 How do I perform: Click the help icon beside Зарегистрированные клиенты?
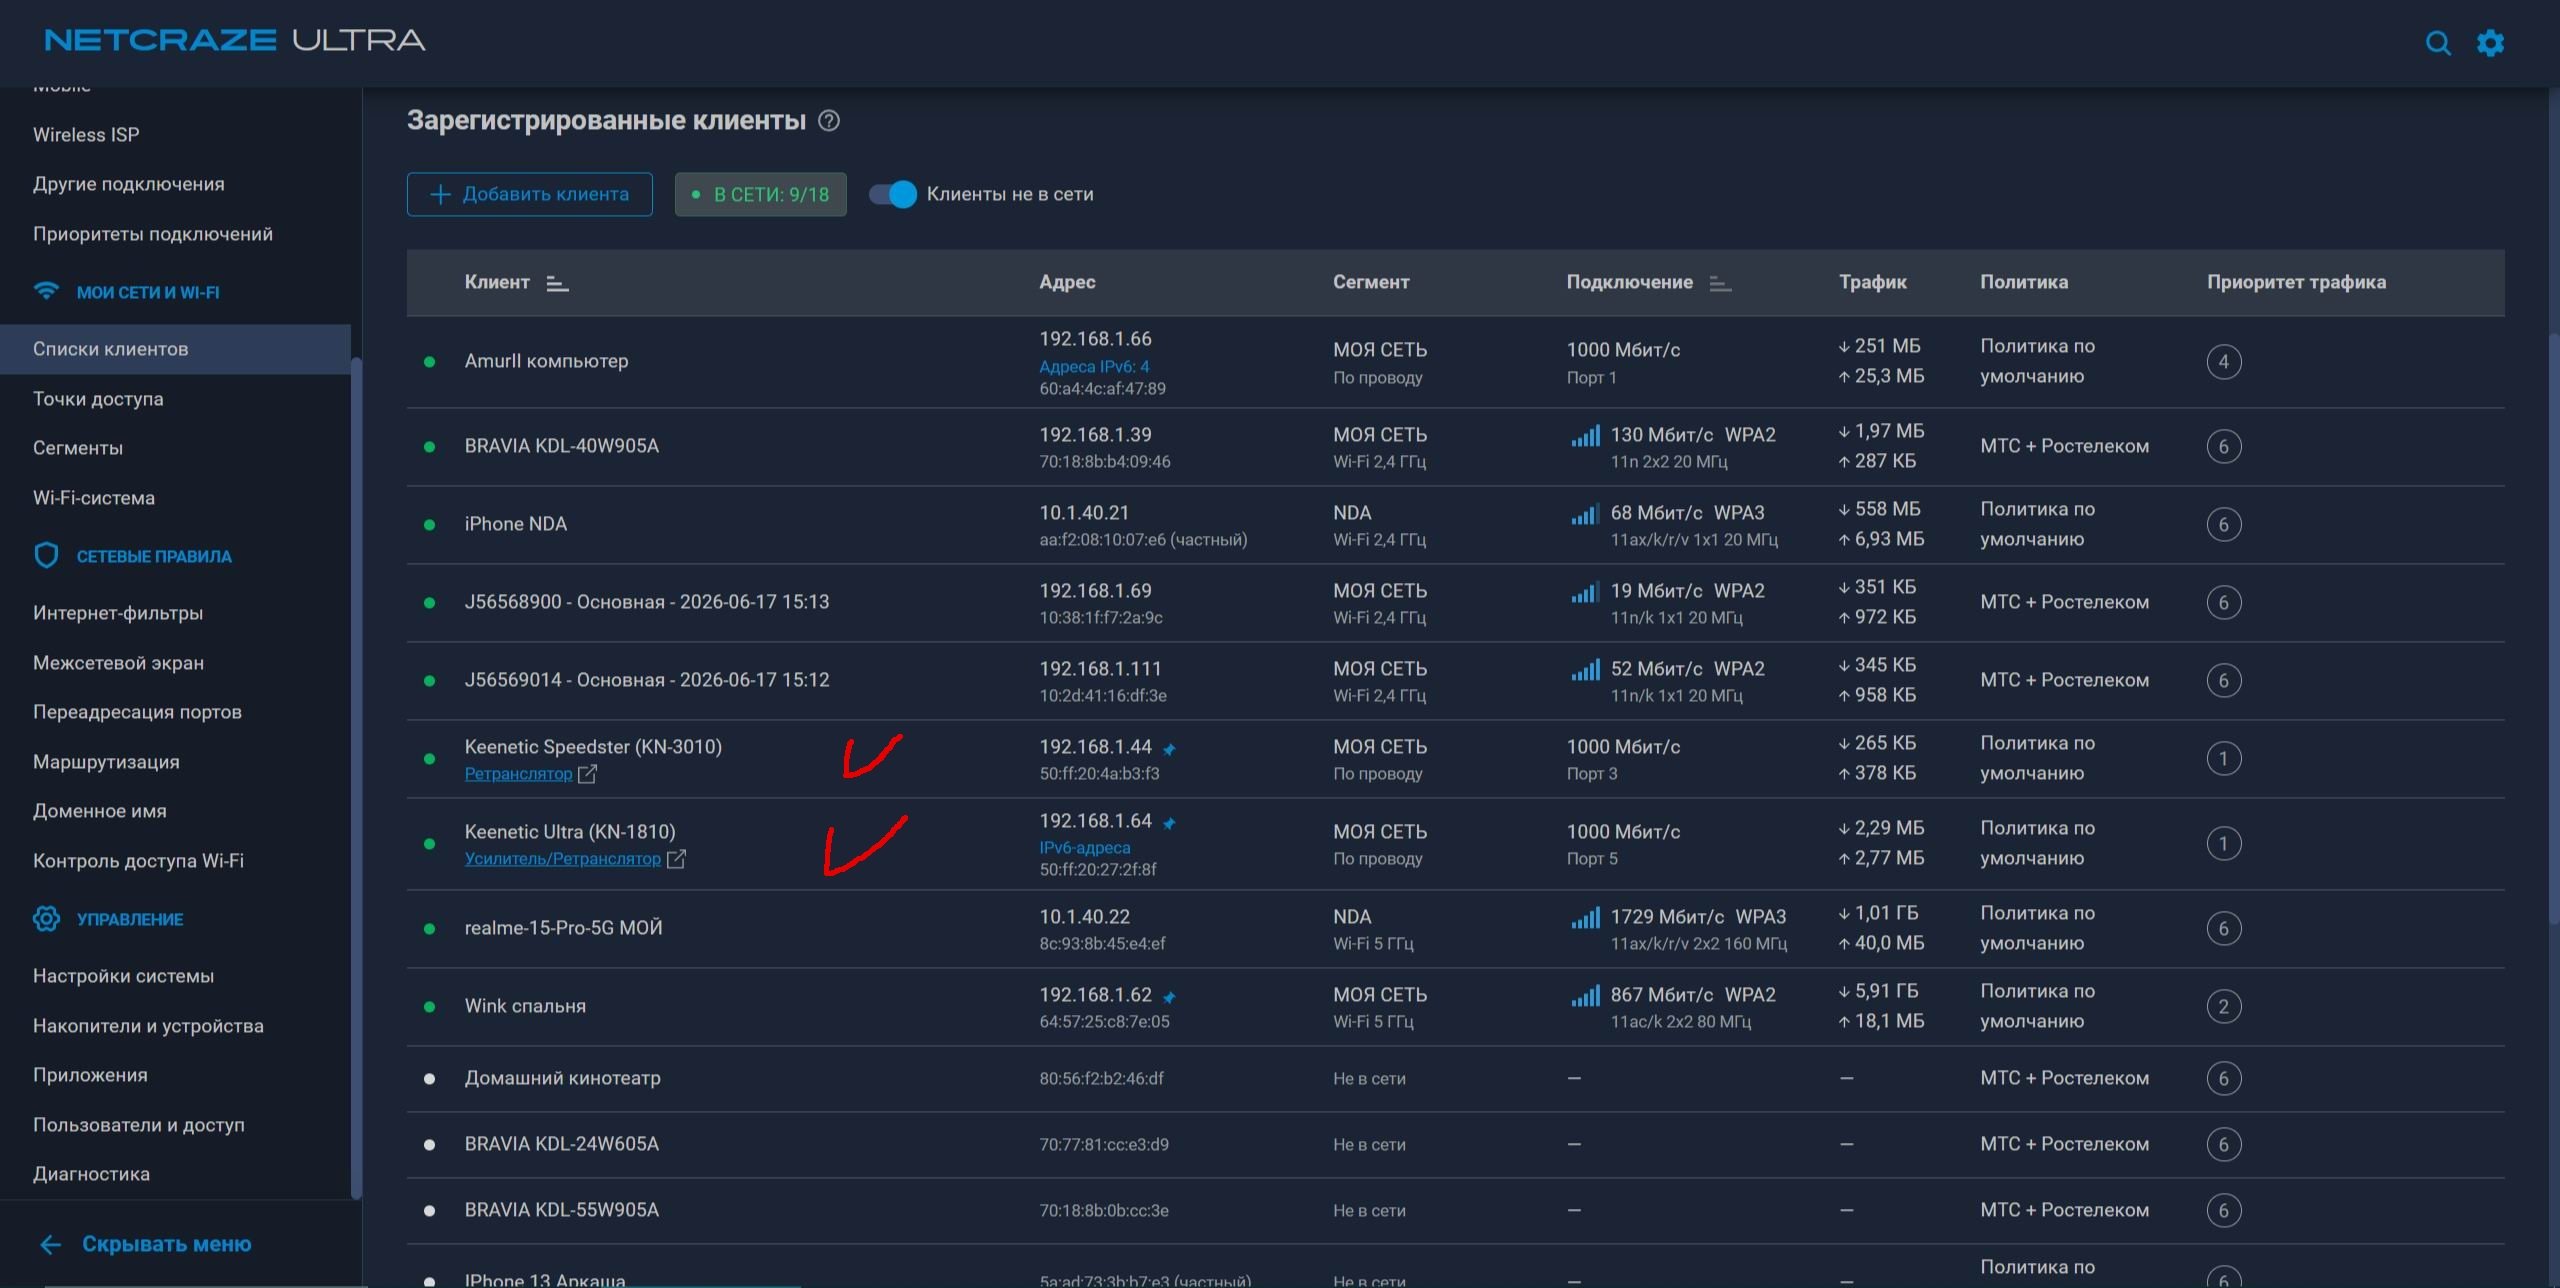(x=829, y=121)
